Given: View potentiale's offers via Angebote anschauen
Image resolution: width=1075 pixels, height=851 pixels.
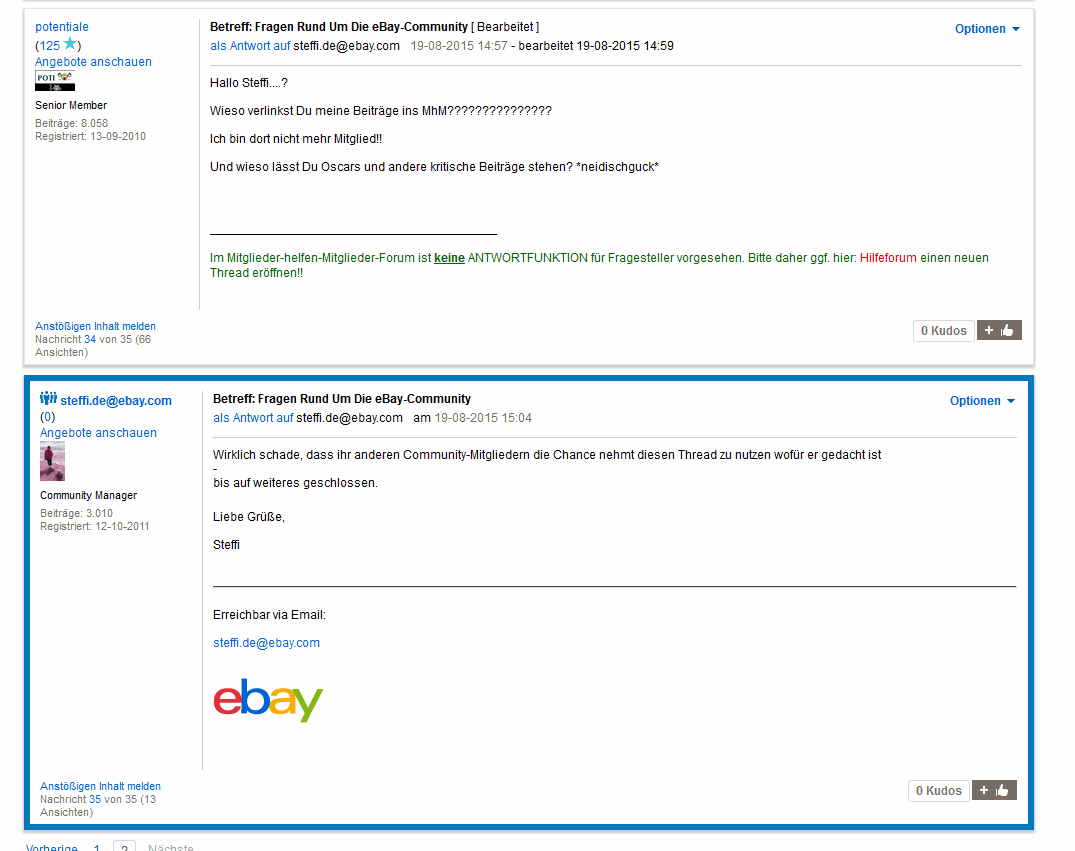Looking at the screenshot, I should (x=93, y=62).
